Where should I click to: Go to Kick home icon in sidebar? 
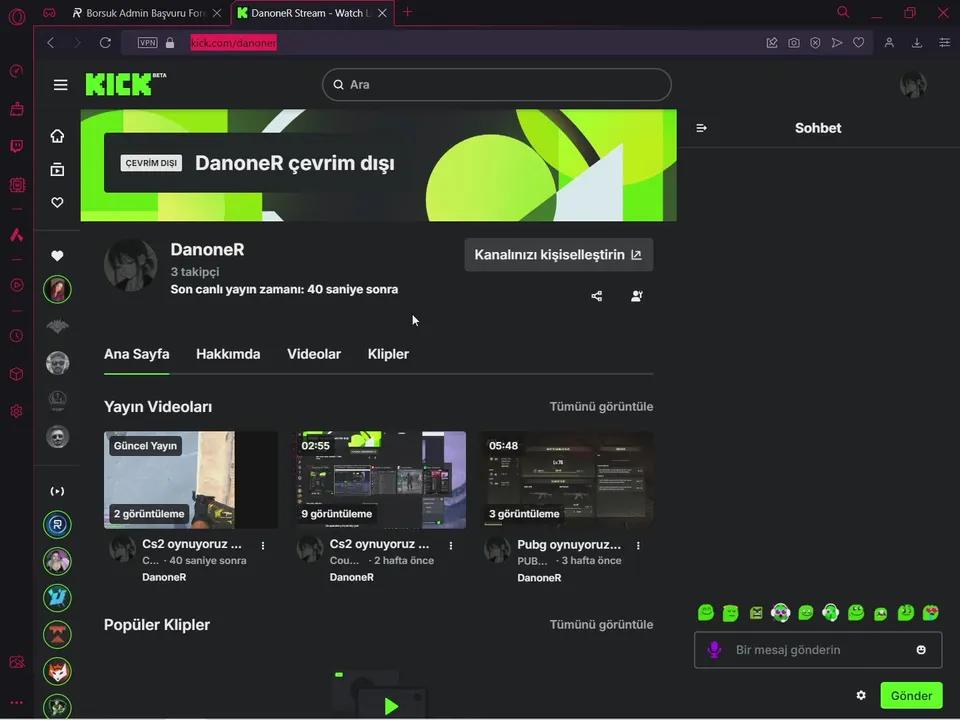[57, 136]
